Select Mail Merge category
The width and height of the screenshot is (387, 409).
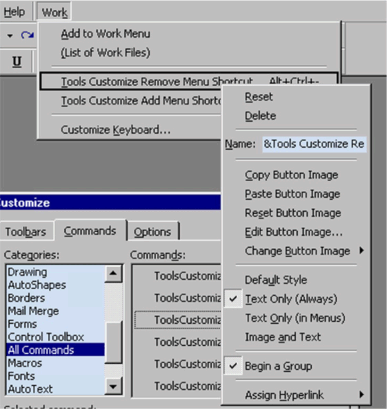click(55, 311)
